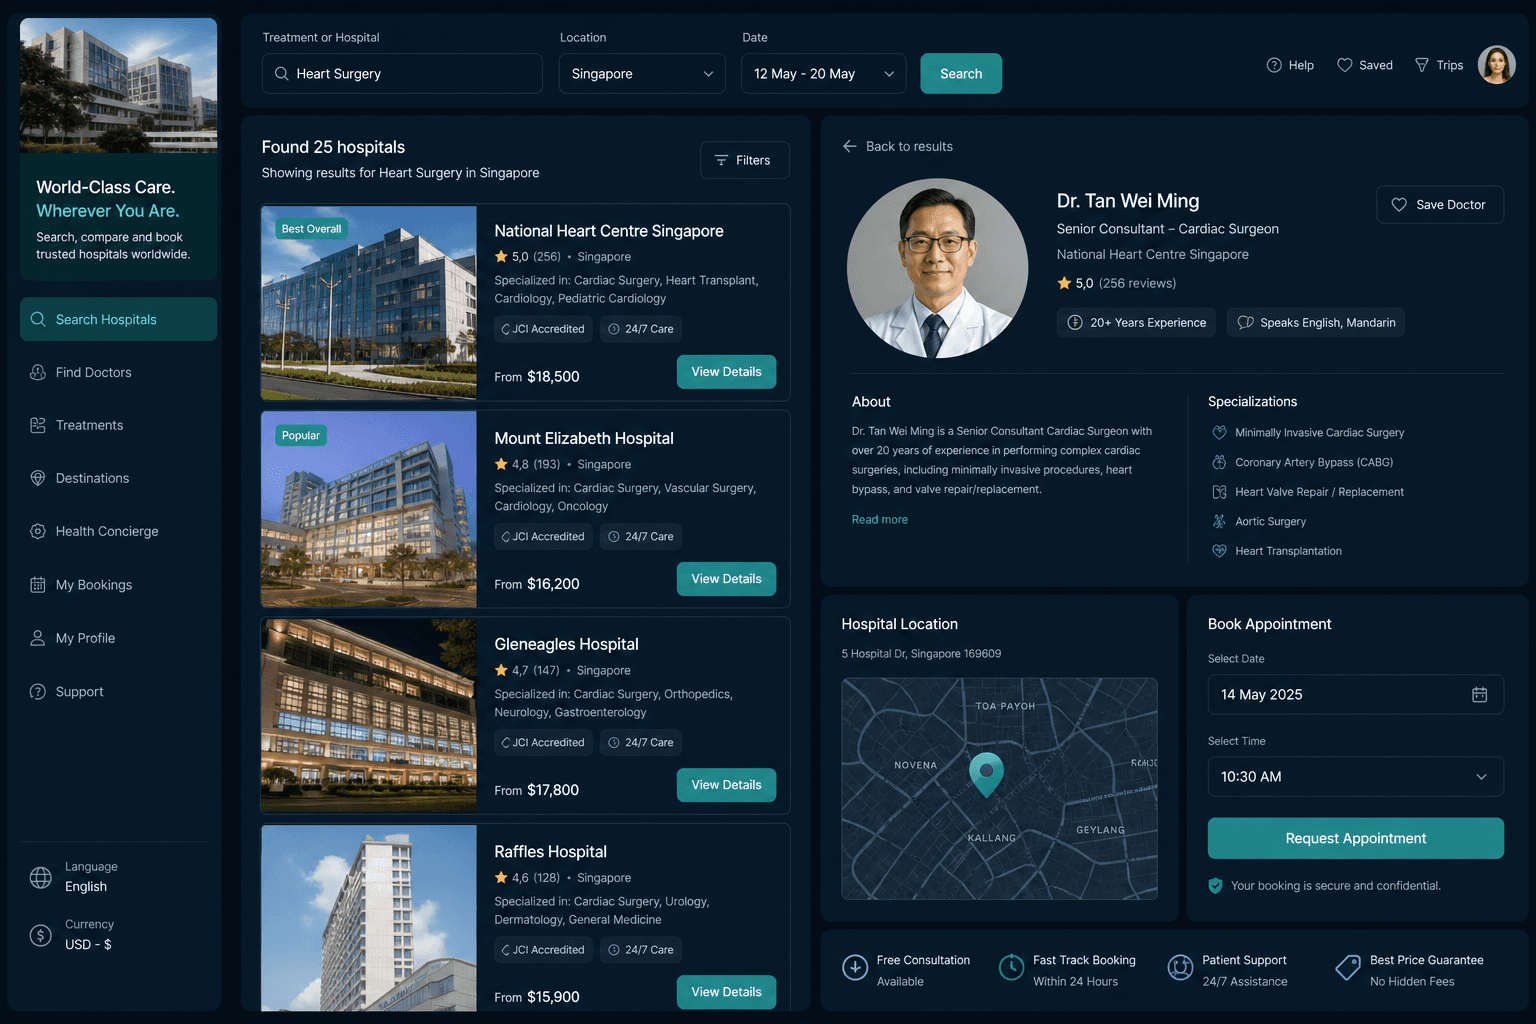Viewport: 1536px width, 1024px height.
Task: Click the map location pin marker
Action: pos(987,774)
